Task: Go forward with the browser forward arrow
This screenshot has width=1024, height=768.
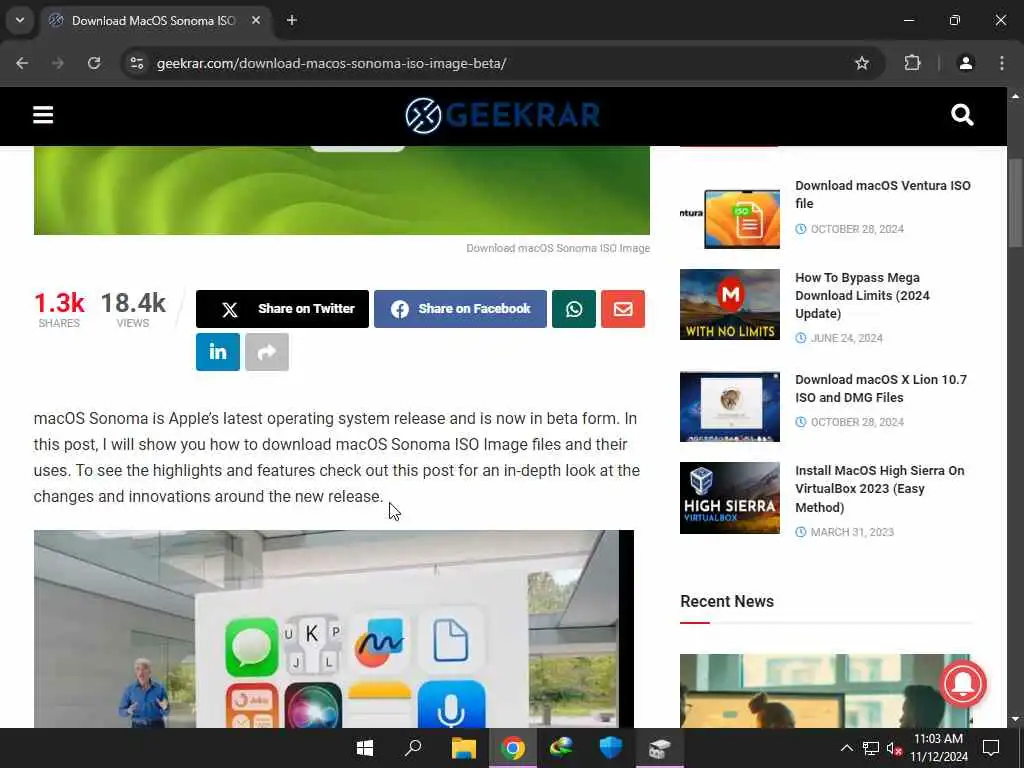Action: (x=58, y=63)
